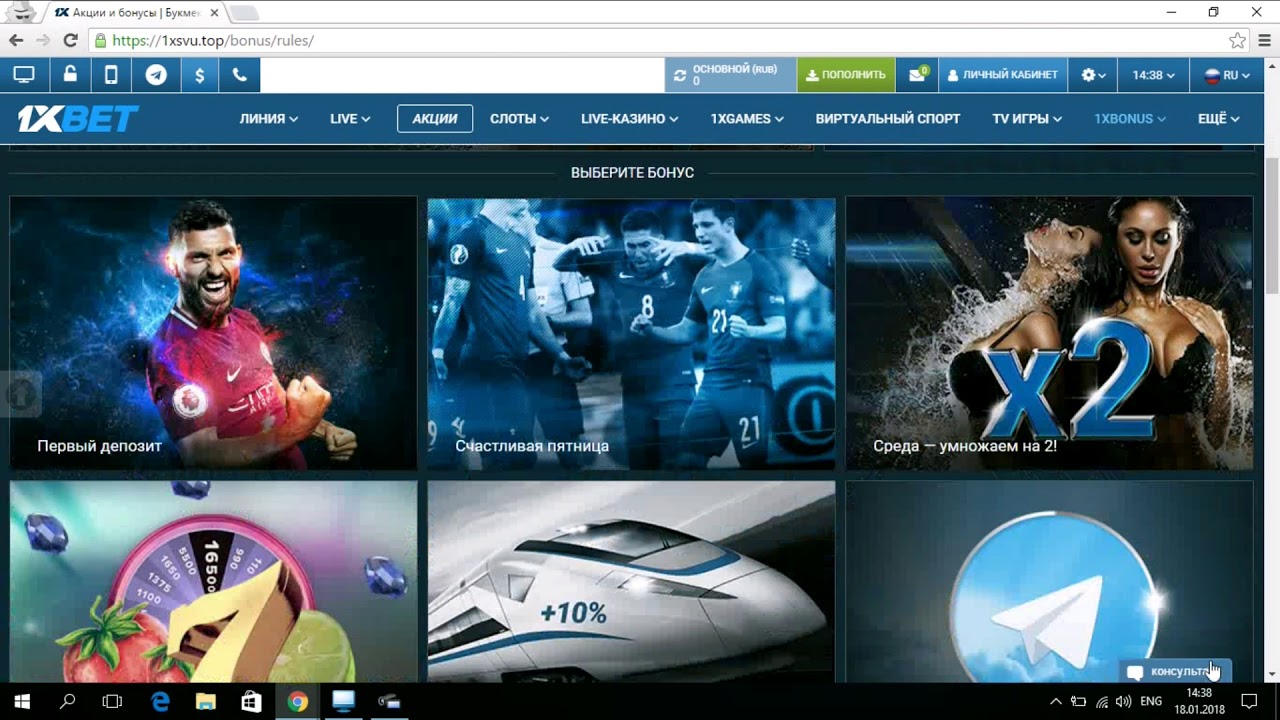Open File Explorer from the taskbar
Screen dimensions: 1280x720
point(205,702)
